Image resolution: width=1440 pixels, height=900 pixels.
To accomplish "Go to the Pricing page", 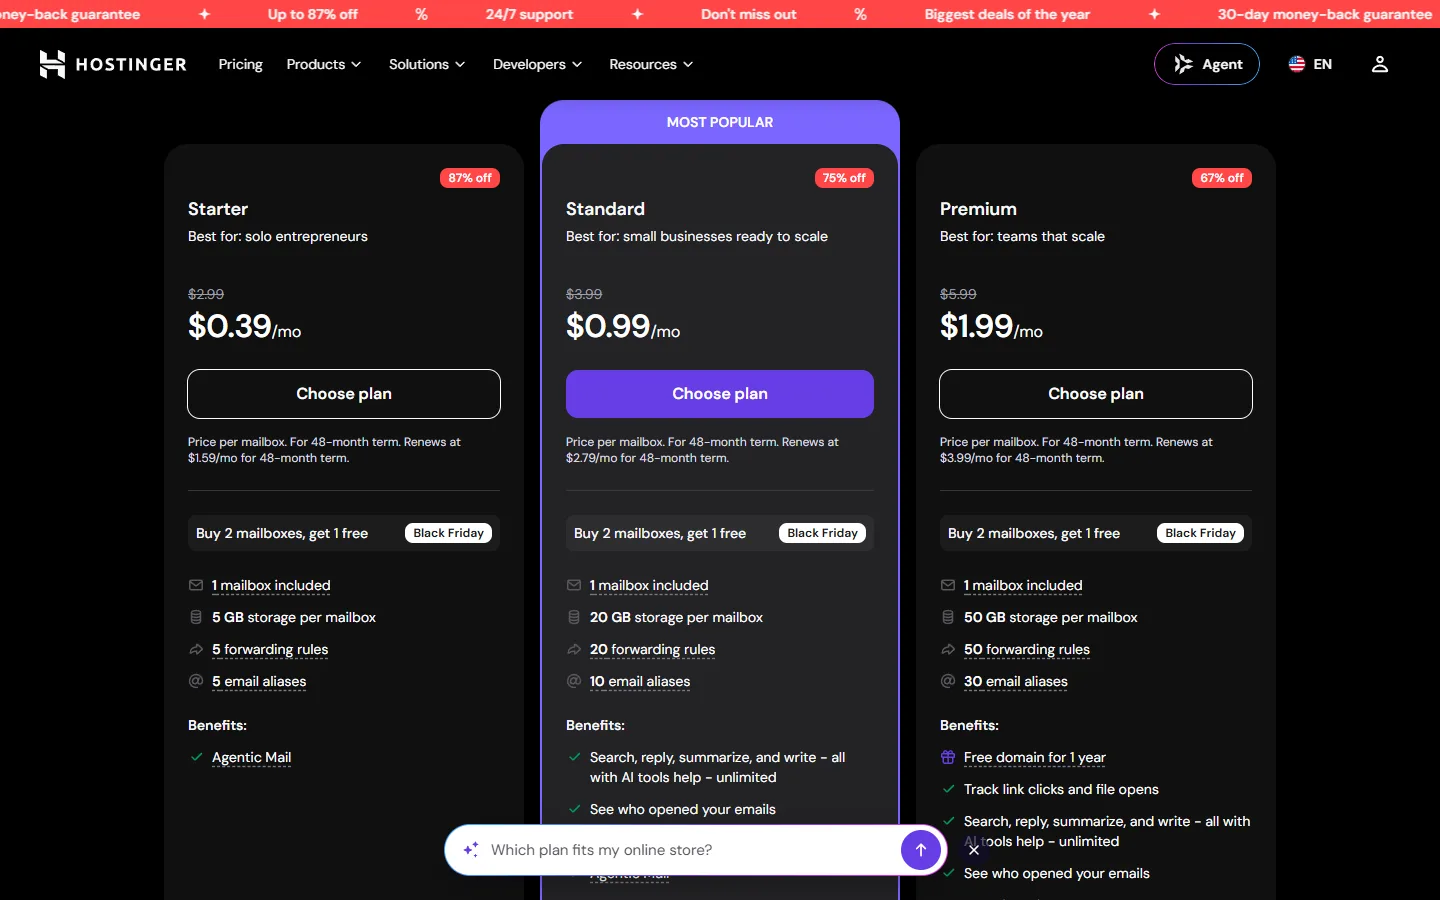I will coord(241,64).
